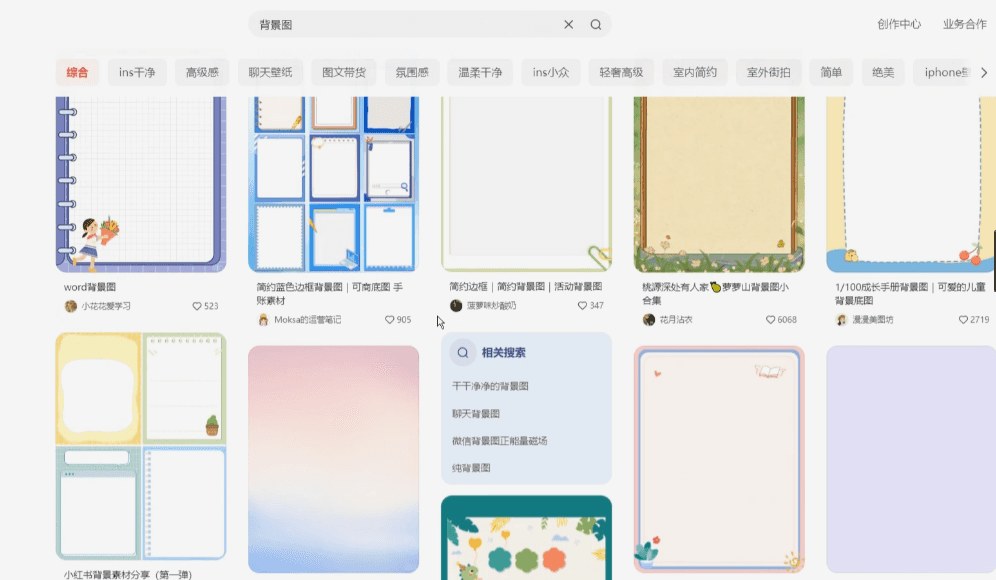The height and width of the screenshot is (580, 996).
Task: Like the 简约边框 post heart 347
Action: [x=582, y=306]
